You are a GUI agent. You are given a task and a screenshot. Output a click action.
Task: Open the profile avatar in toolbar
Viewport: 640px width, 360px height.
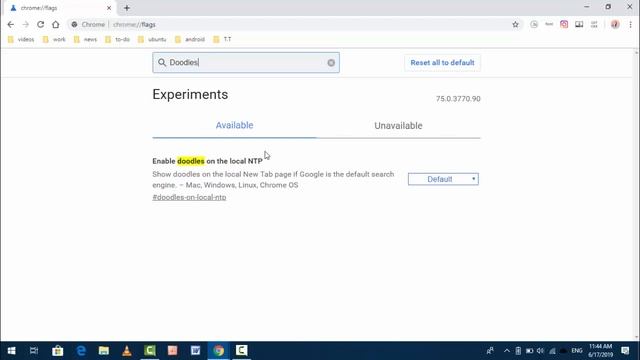[x=615, y=24]
